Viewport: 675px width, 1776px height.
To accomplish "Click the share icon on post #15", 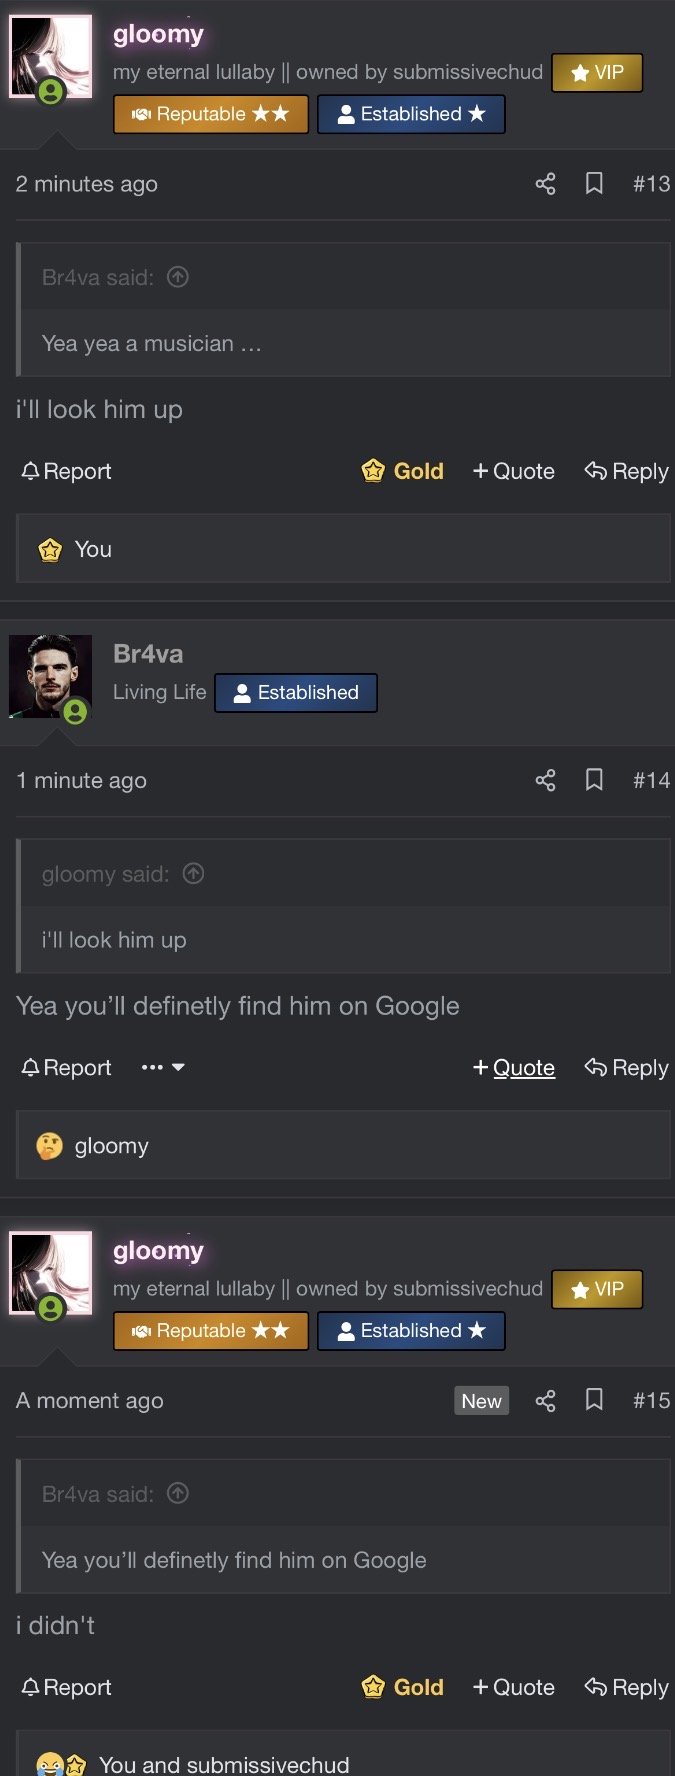I will (545, 1400).
